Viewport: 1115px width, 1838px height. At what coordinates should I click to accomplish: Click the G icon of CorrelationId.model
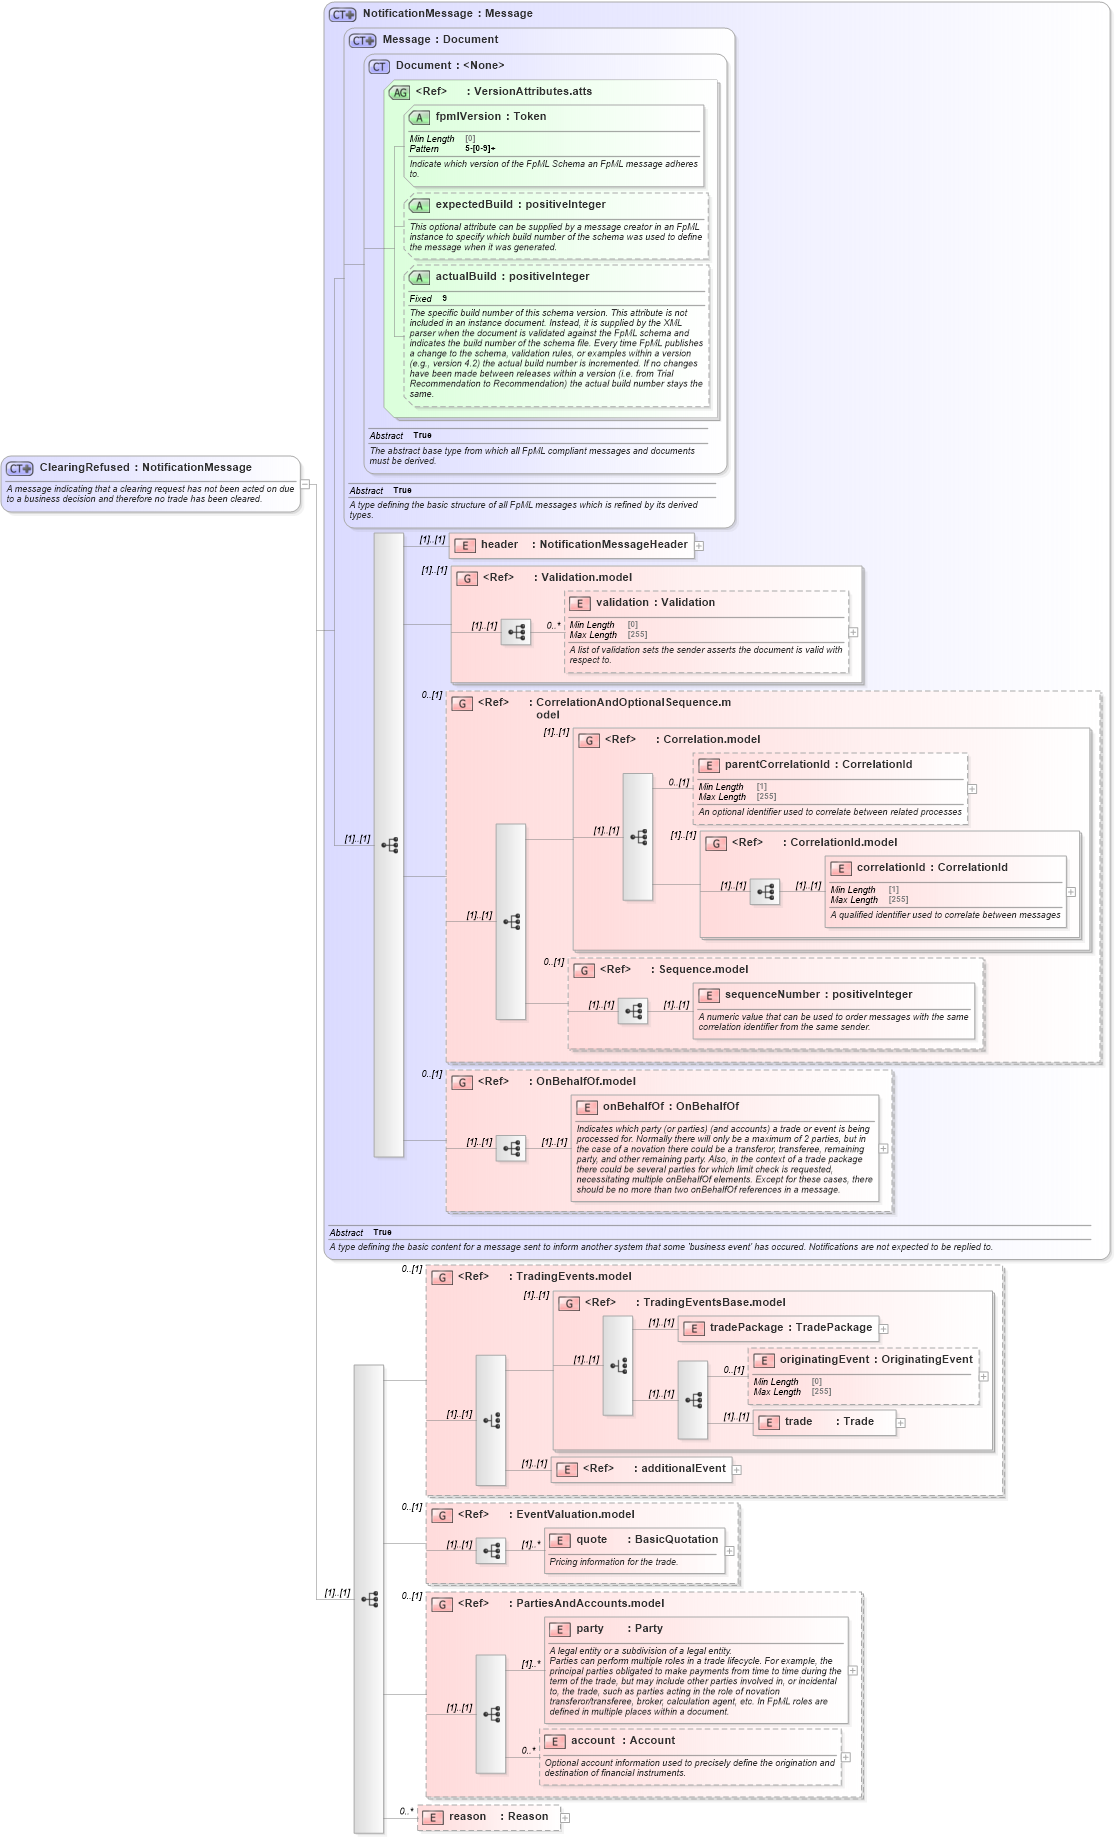click(716, 843)
